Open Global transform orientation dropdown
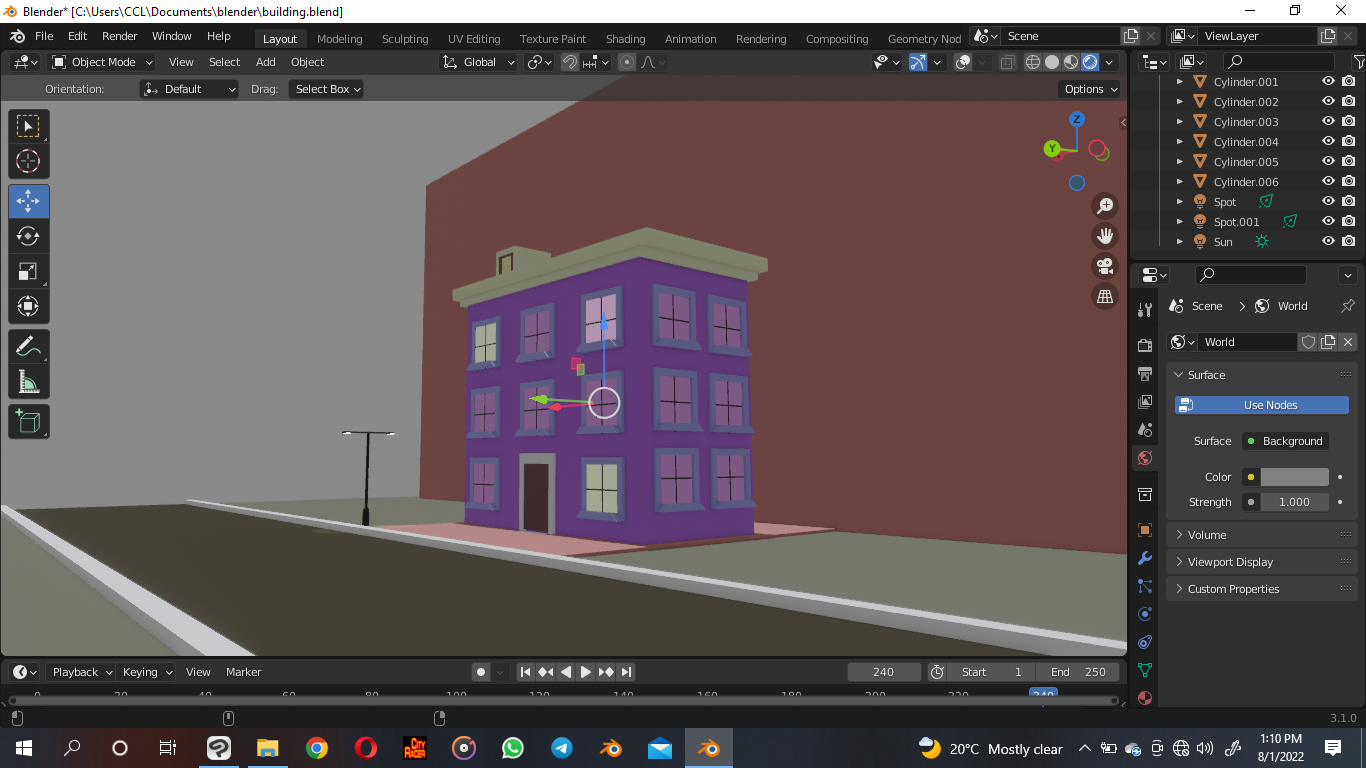This screenshot has width=1366, height=768. click(x=478, y=62)
